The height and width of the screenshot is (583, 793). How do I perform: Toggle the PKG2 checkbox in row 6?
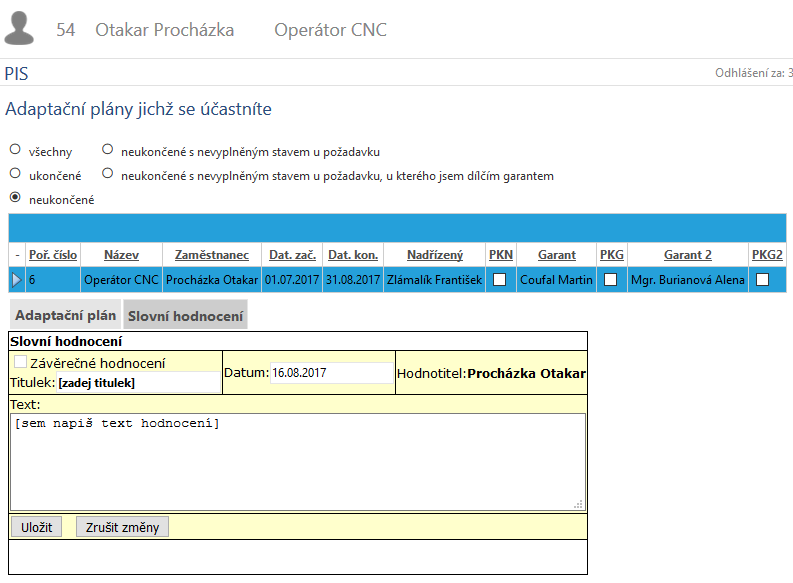point(762,280)
